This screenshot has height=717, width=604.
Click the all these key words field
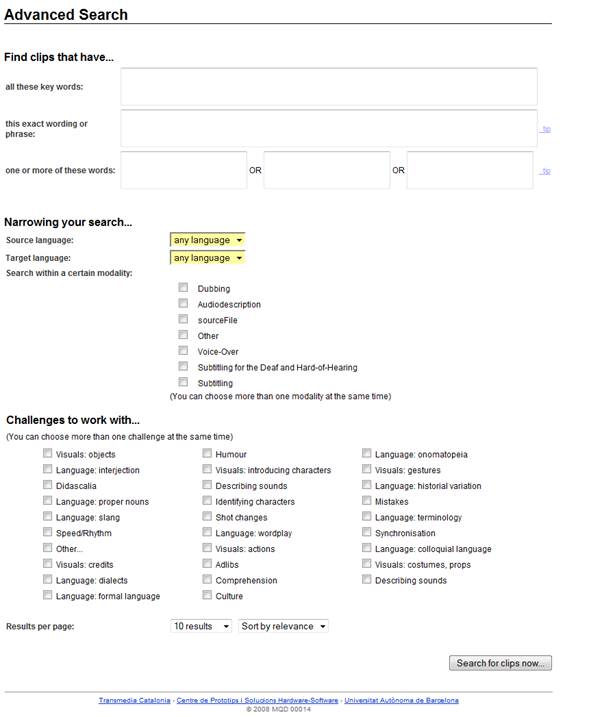click(x=328, y=87)
